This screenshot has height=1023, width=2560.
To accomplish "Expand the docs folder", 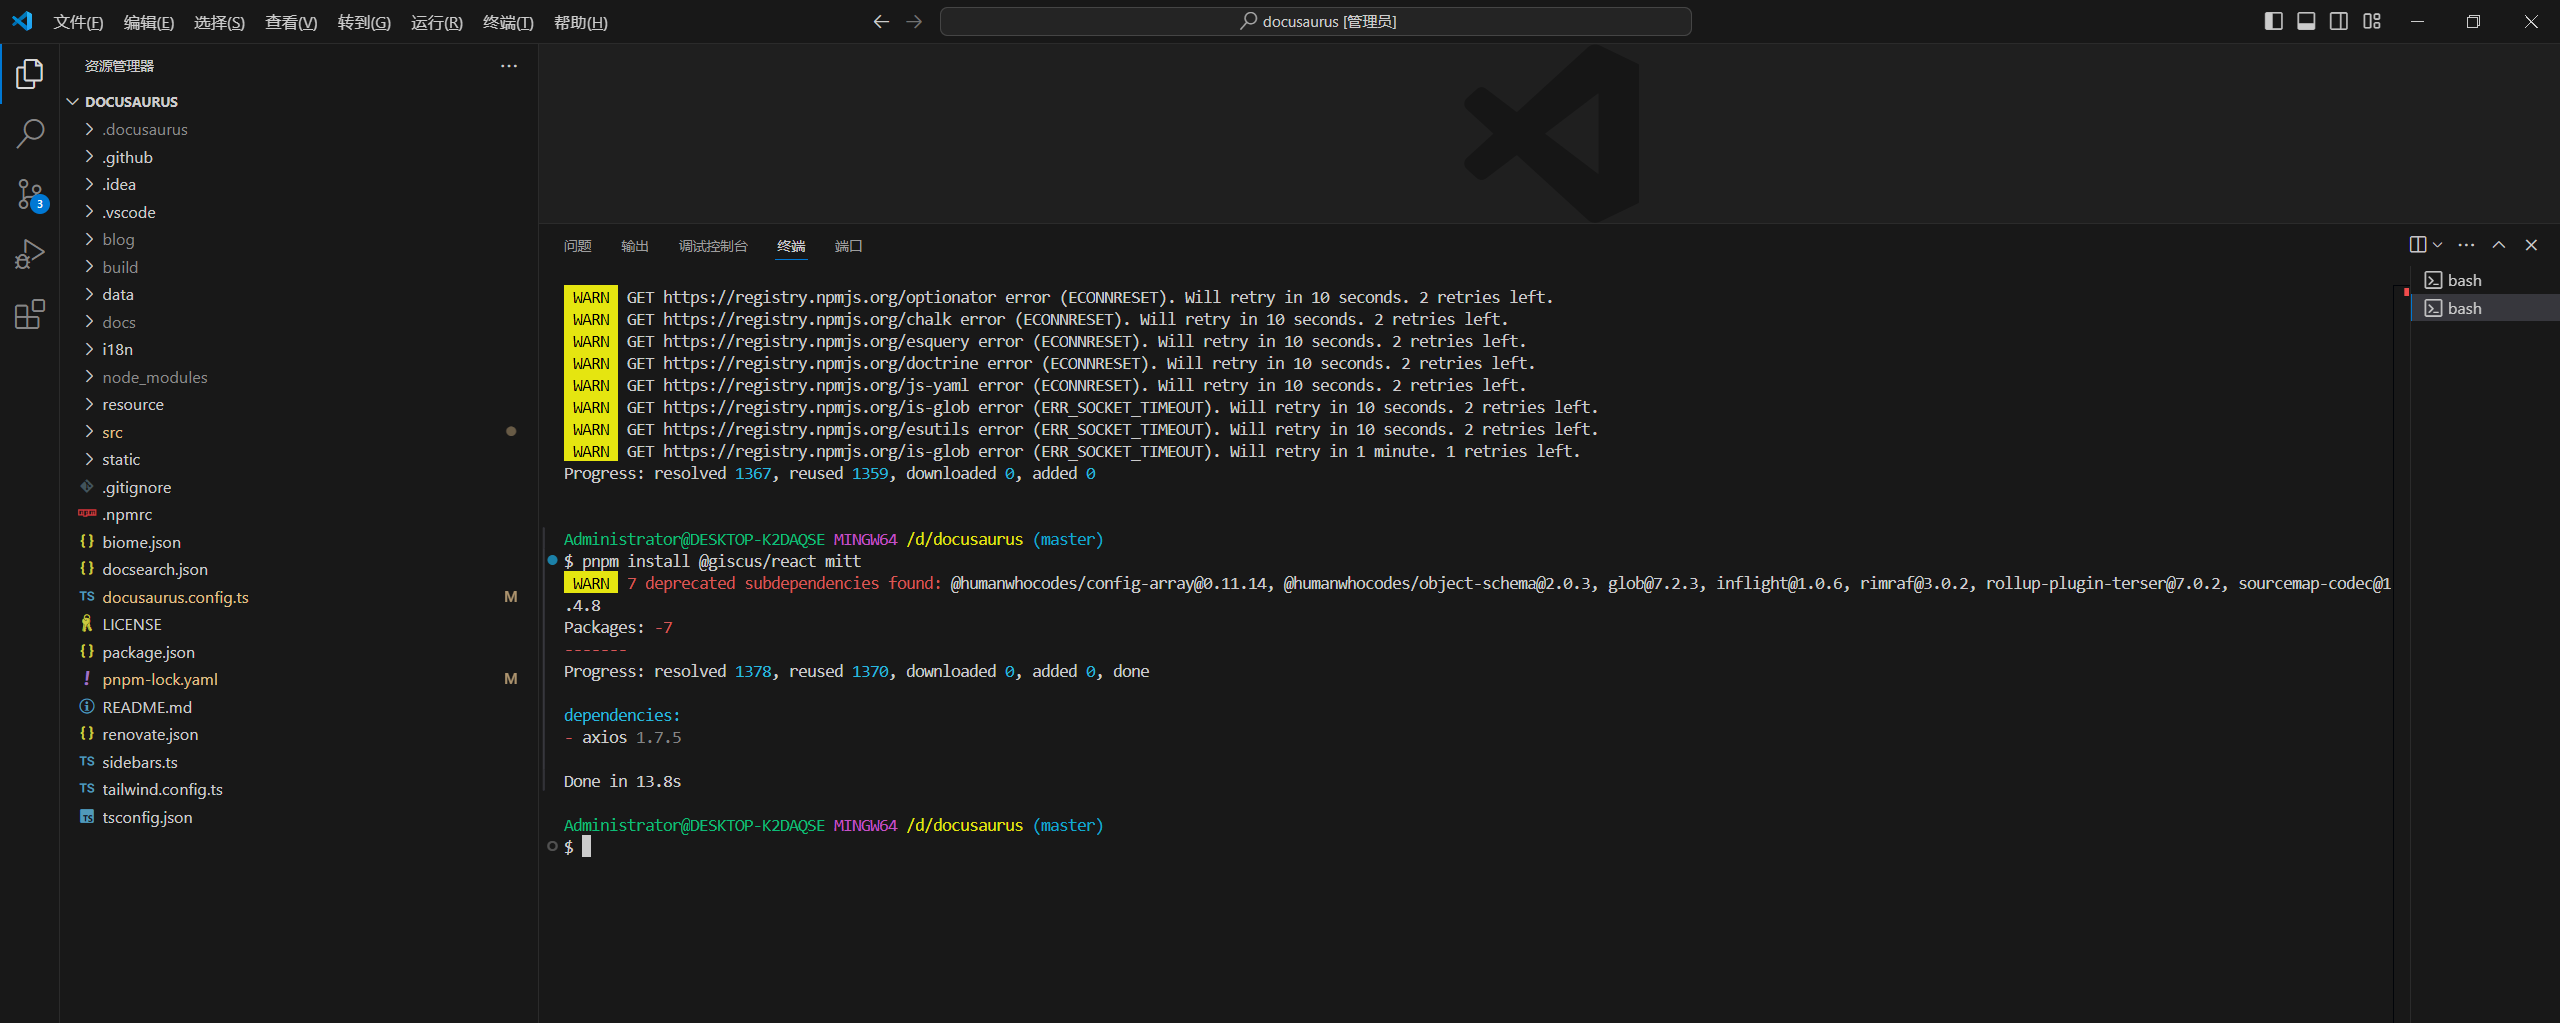I will pyautogui.click(x=298, y=322).
